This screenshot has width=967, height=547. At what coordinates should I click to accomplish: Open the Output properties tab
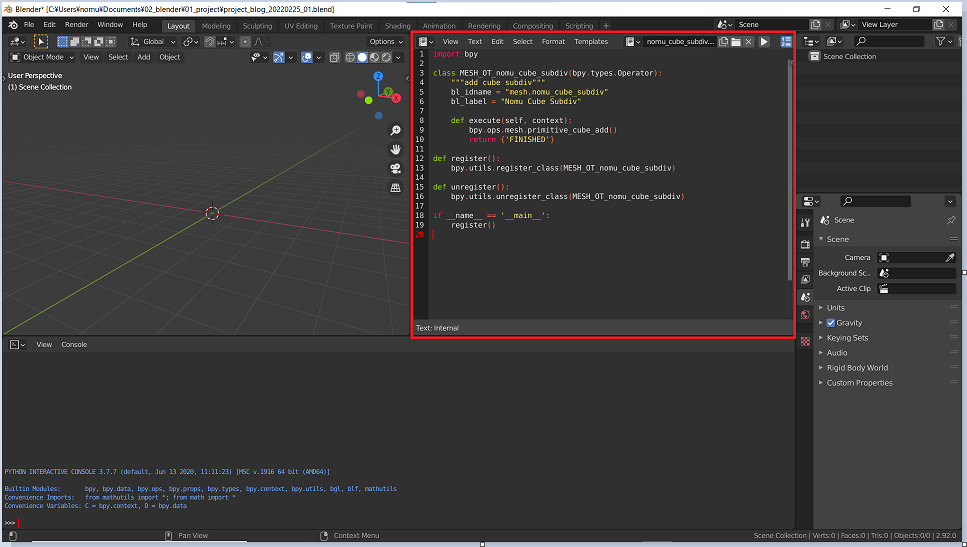click(805, 263)
